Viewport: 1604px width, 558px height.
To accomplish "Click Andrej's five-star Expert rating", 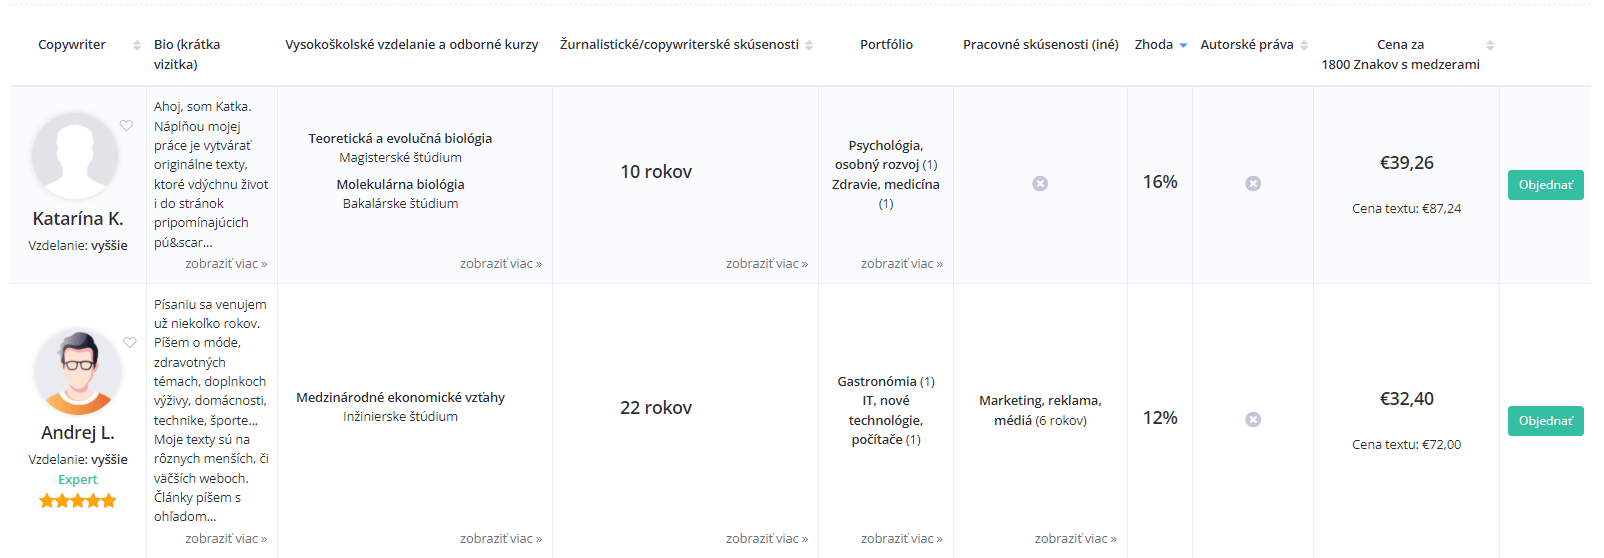I will (x=78, y=501).
